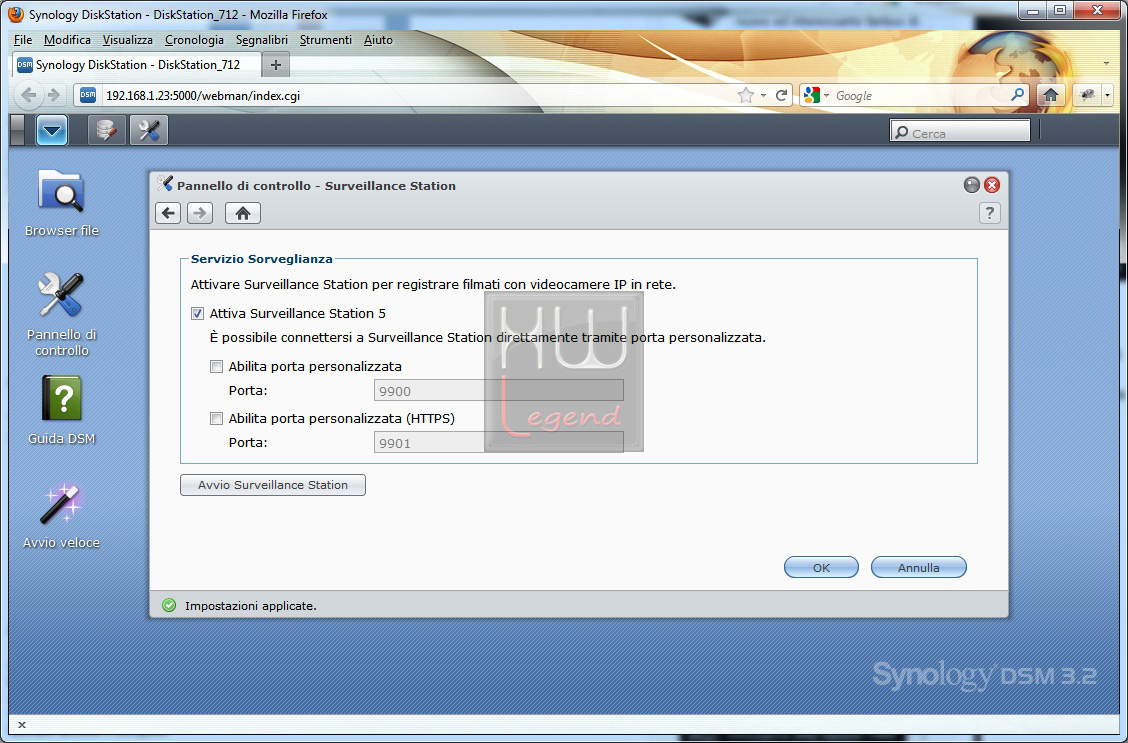Screen dimensions: 1128x743
Task: Open the URL history dropdown arrow
Action: point(763,96)
